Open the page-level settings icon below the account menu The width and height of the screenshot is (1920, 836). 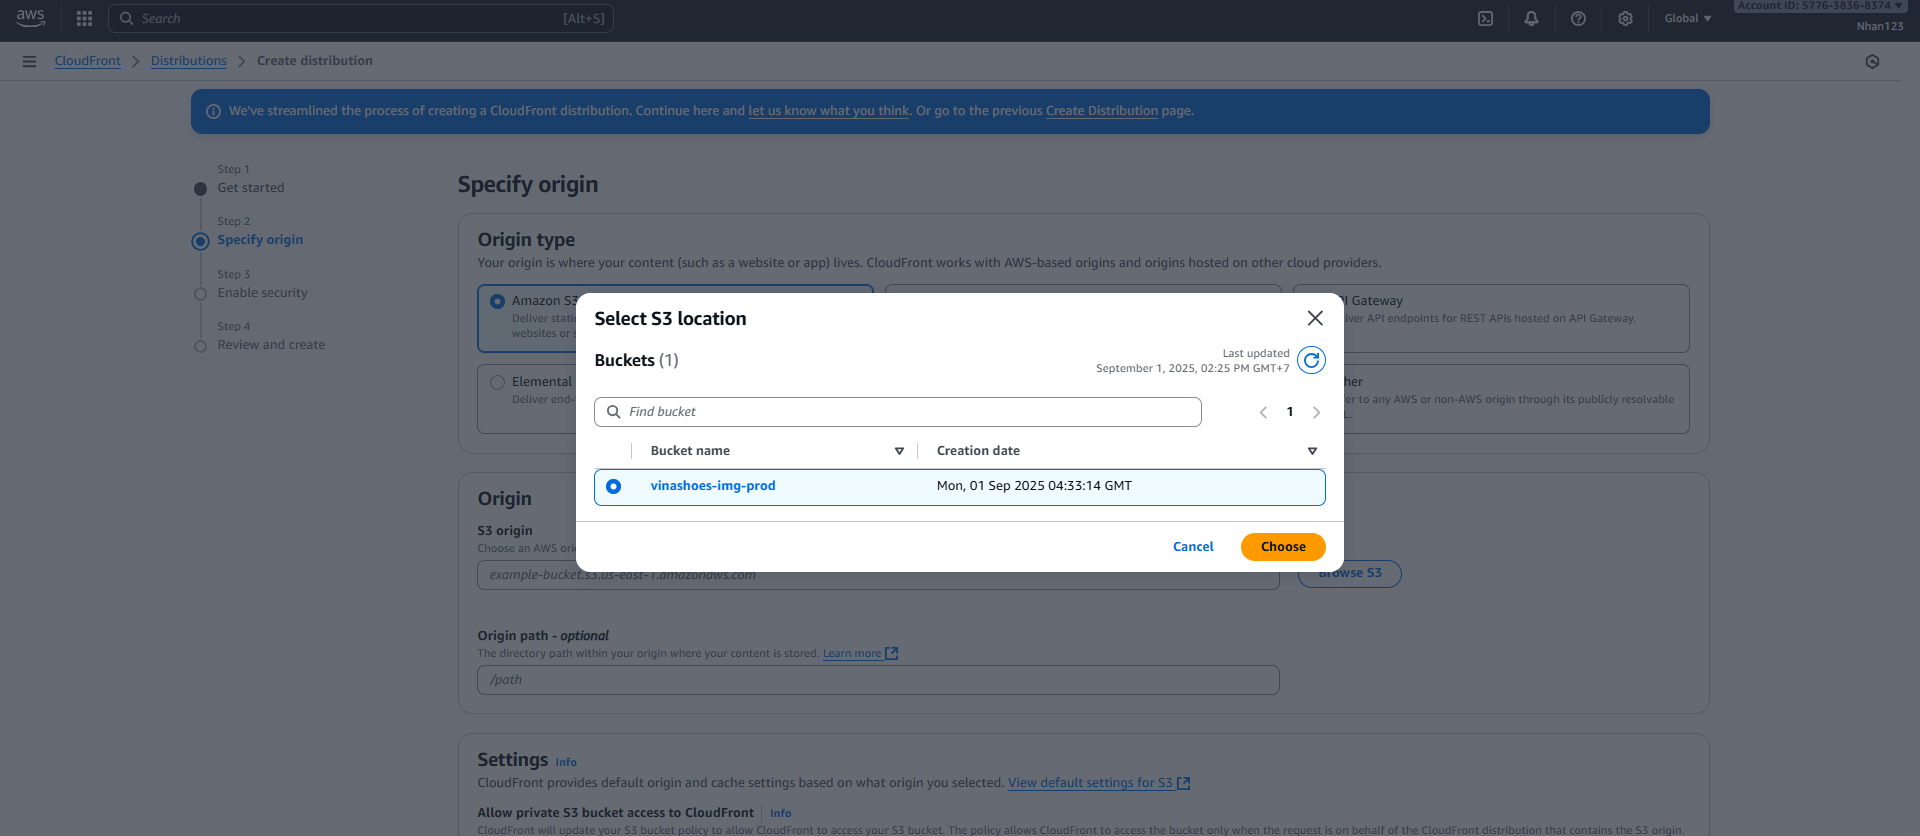pos(1872,61)
